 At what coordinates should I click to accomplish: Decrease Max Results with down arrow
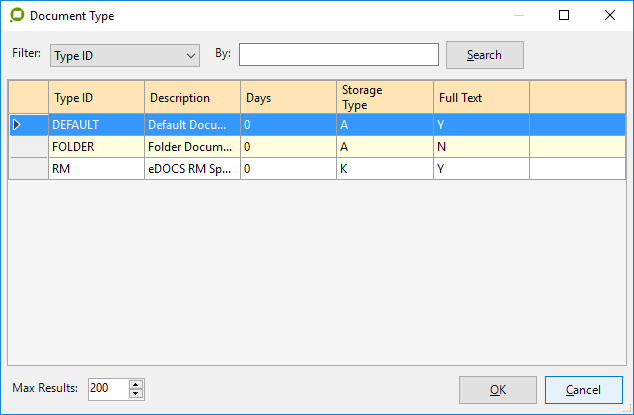[x=136, y=393]
